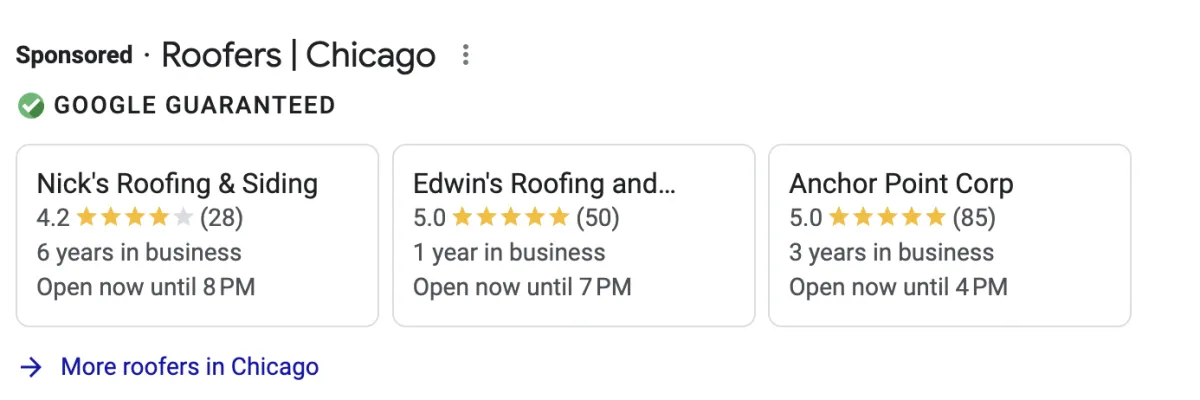
Task: Click the Sponsored label
Action: pyautogui.click(x=74, y=55)
